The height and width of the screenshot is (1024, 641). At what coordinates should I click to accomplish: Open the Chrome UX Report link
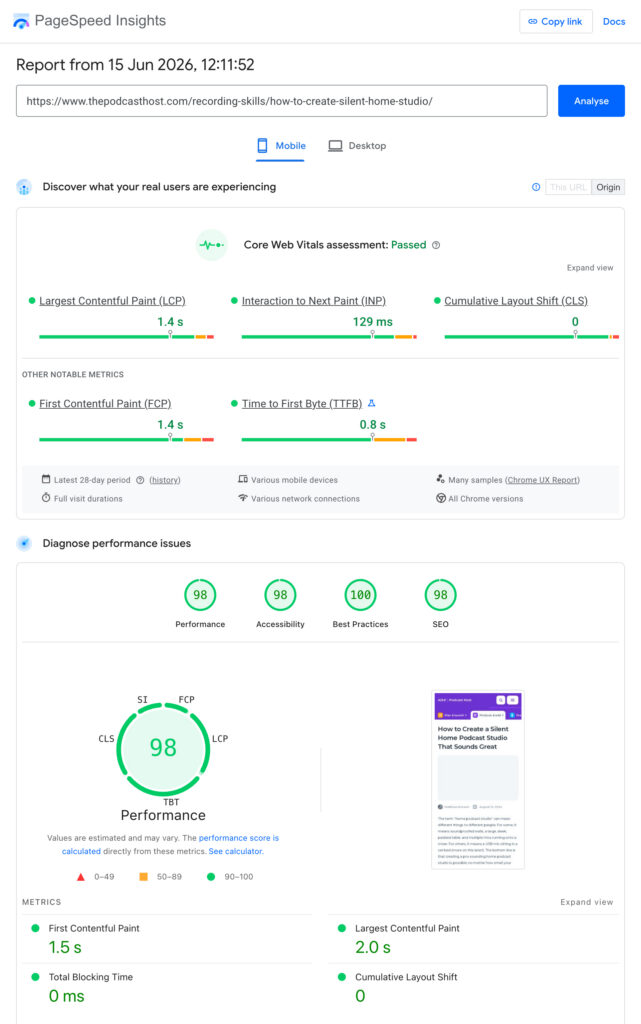542,480
